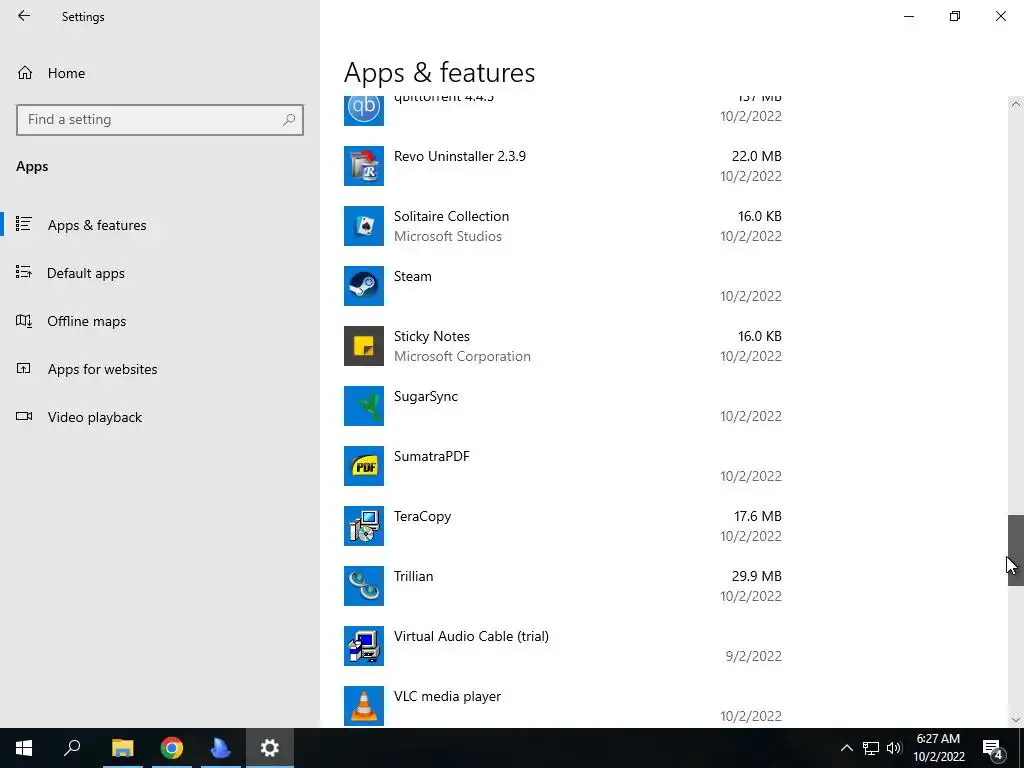Click the vertical scrollbar thumb

pyautogui.click(x=1016, y=550)
